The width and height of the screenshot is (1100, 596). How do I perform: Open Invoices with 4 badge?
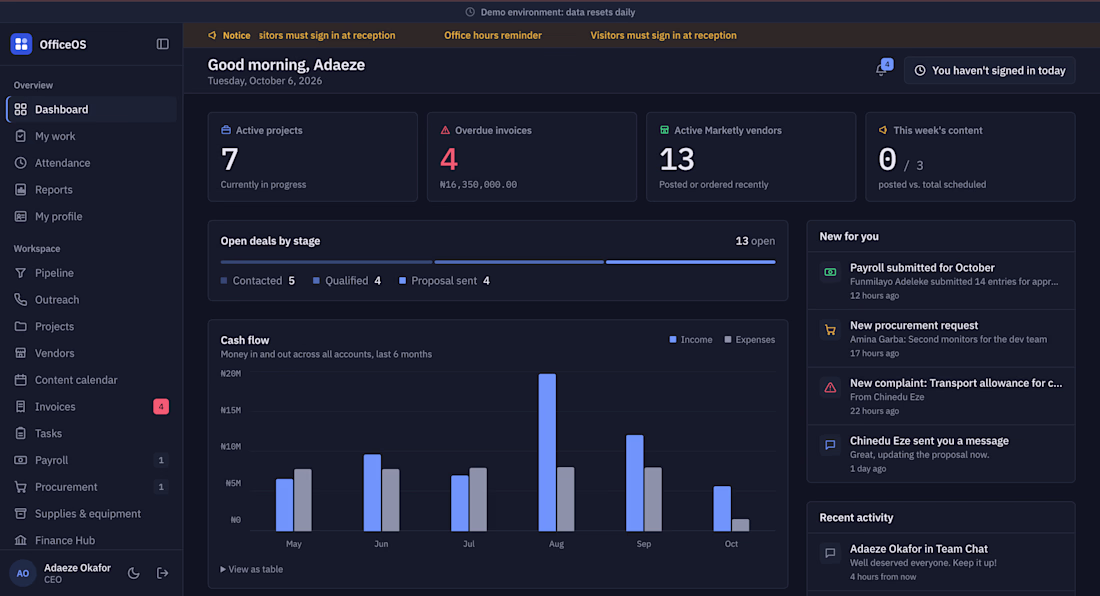coord(92,407)
